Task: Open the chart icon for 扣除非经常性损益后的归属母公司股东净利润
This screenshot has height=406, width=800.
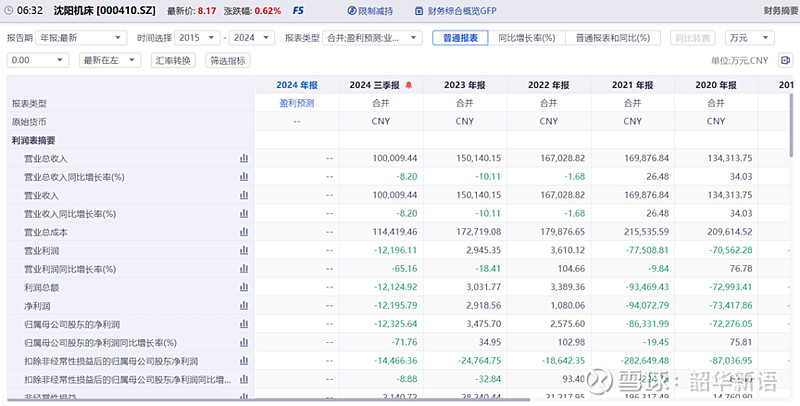Action: pyautogui.click(x=244, y=360)
